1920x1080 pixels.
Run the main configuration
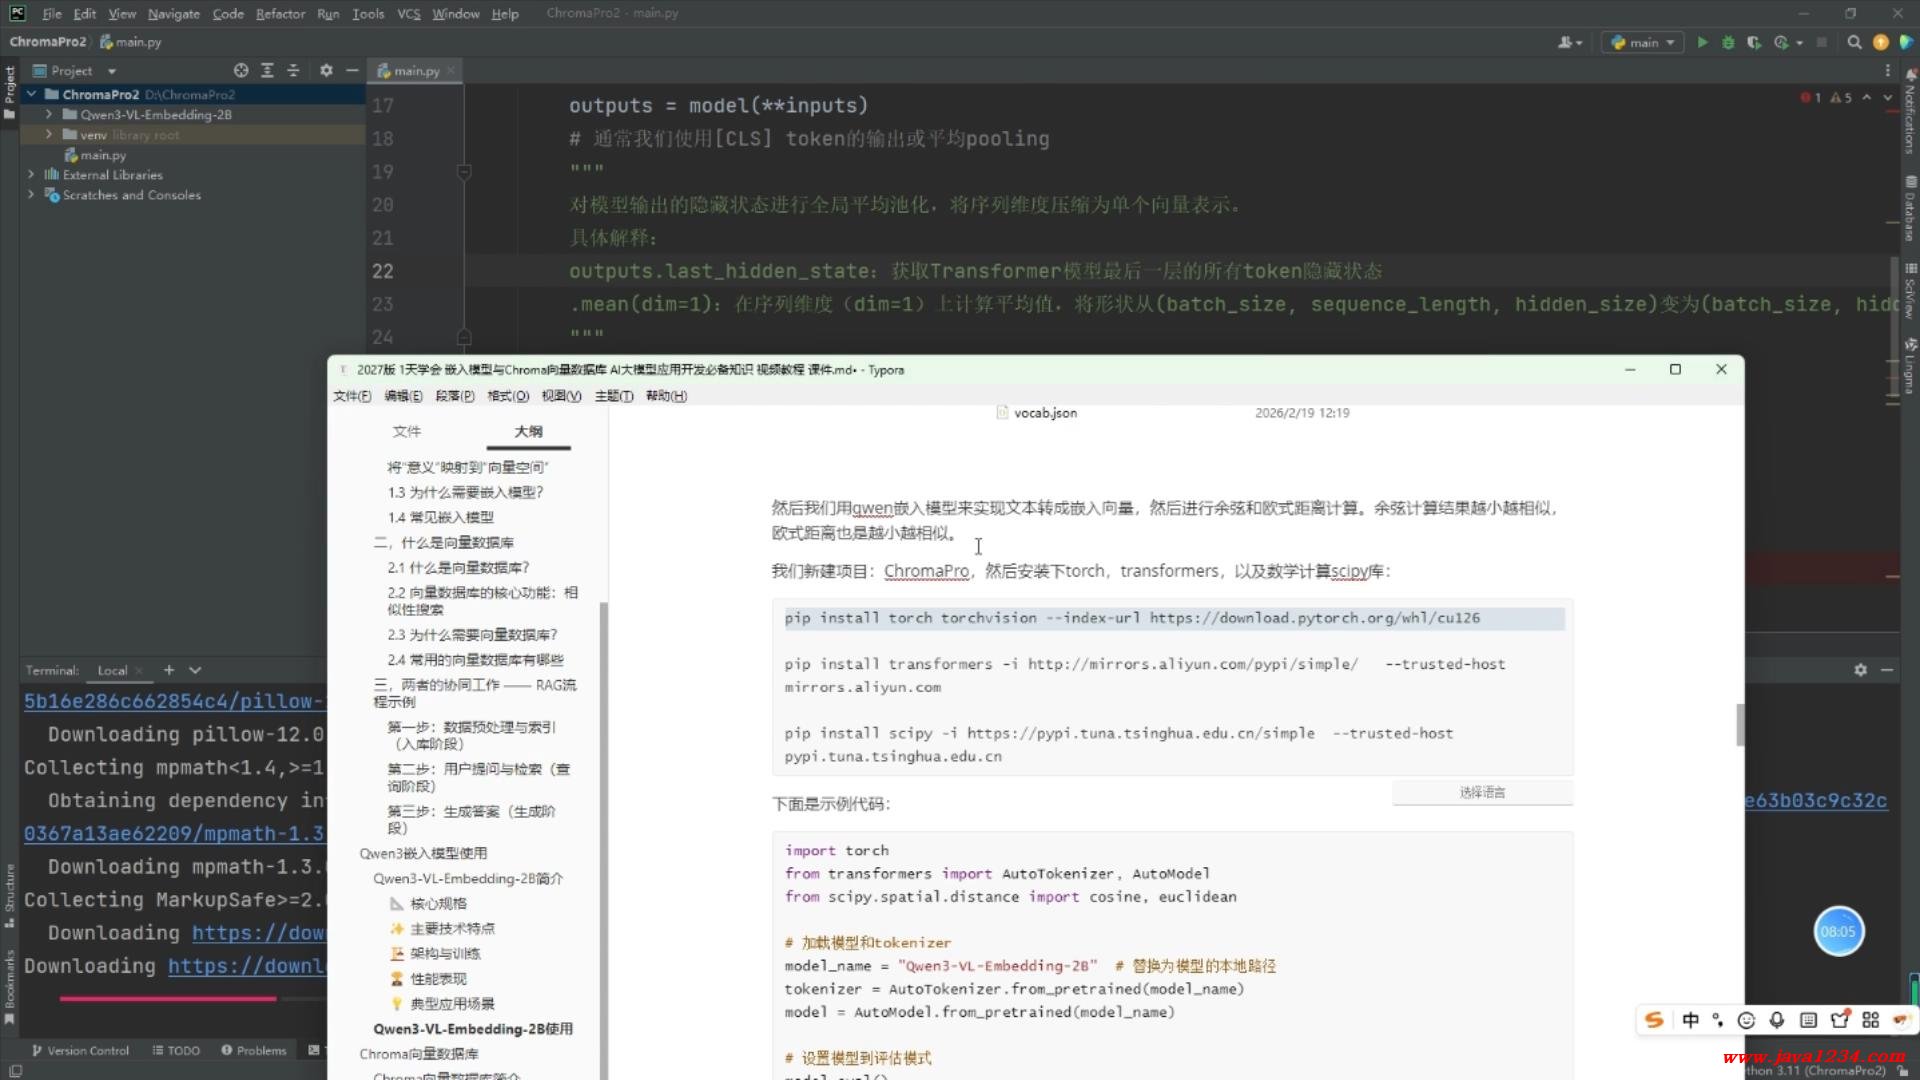[1702, 42]
